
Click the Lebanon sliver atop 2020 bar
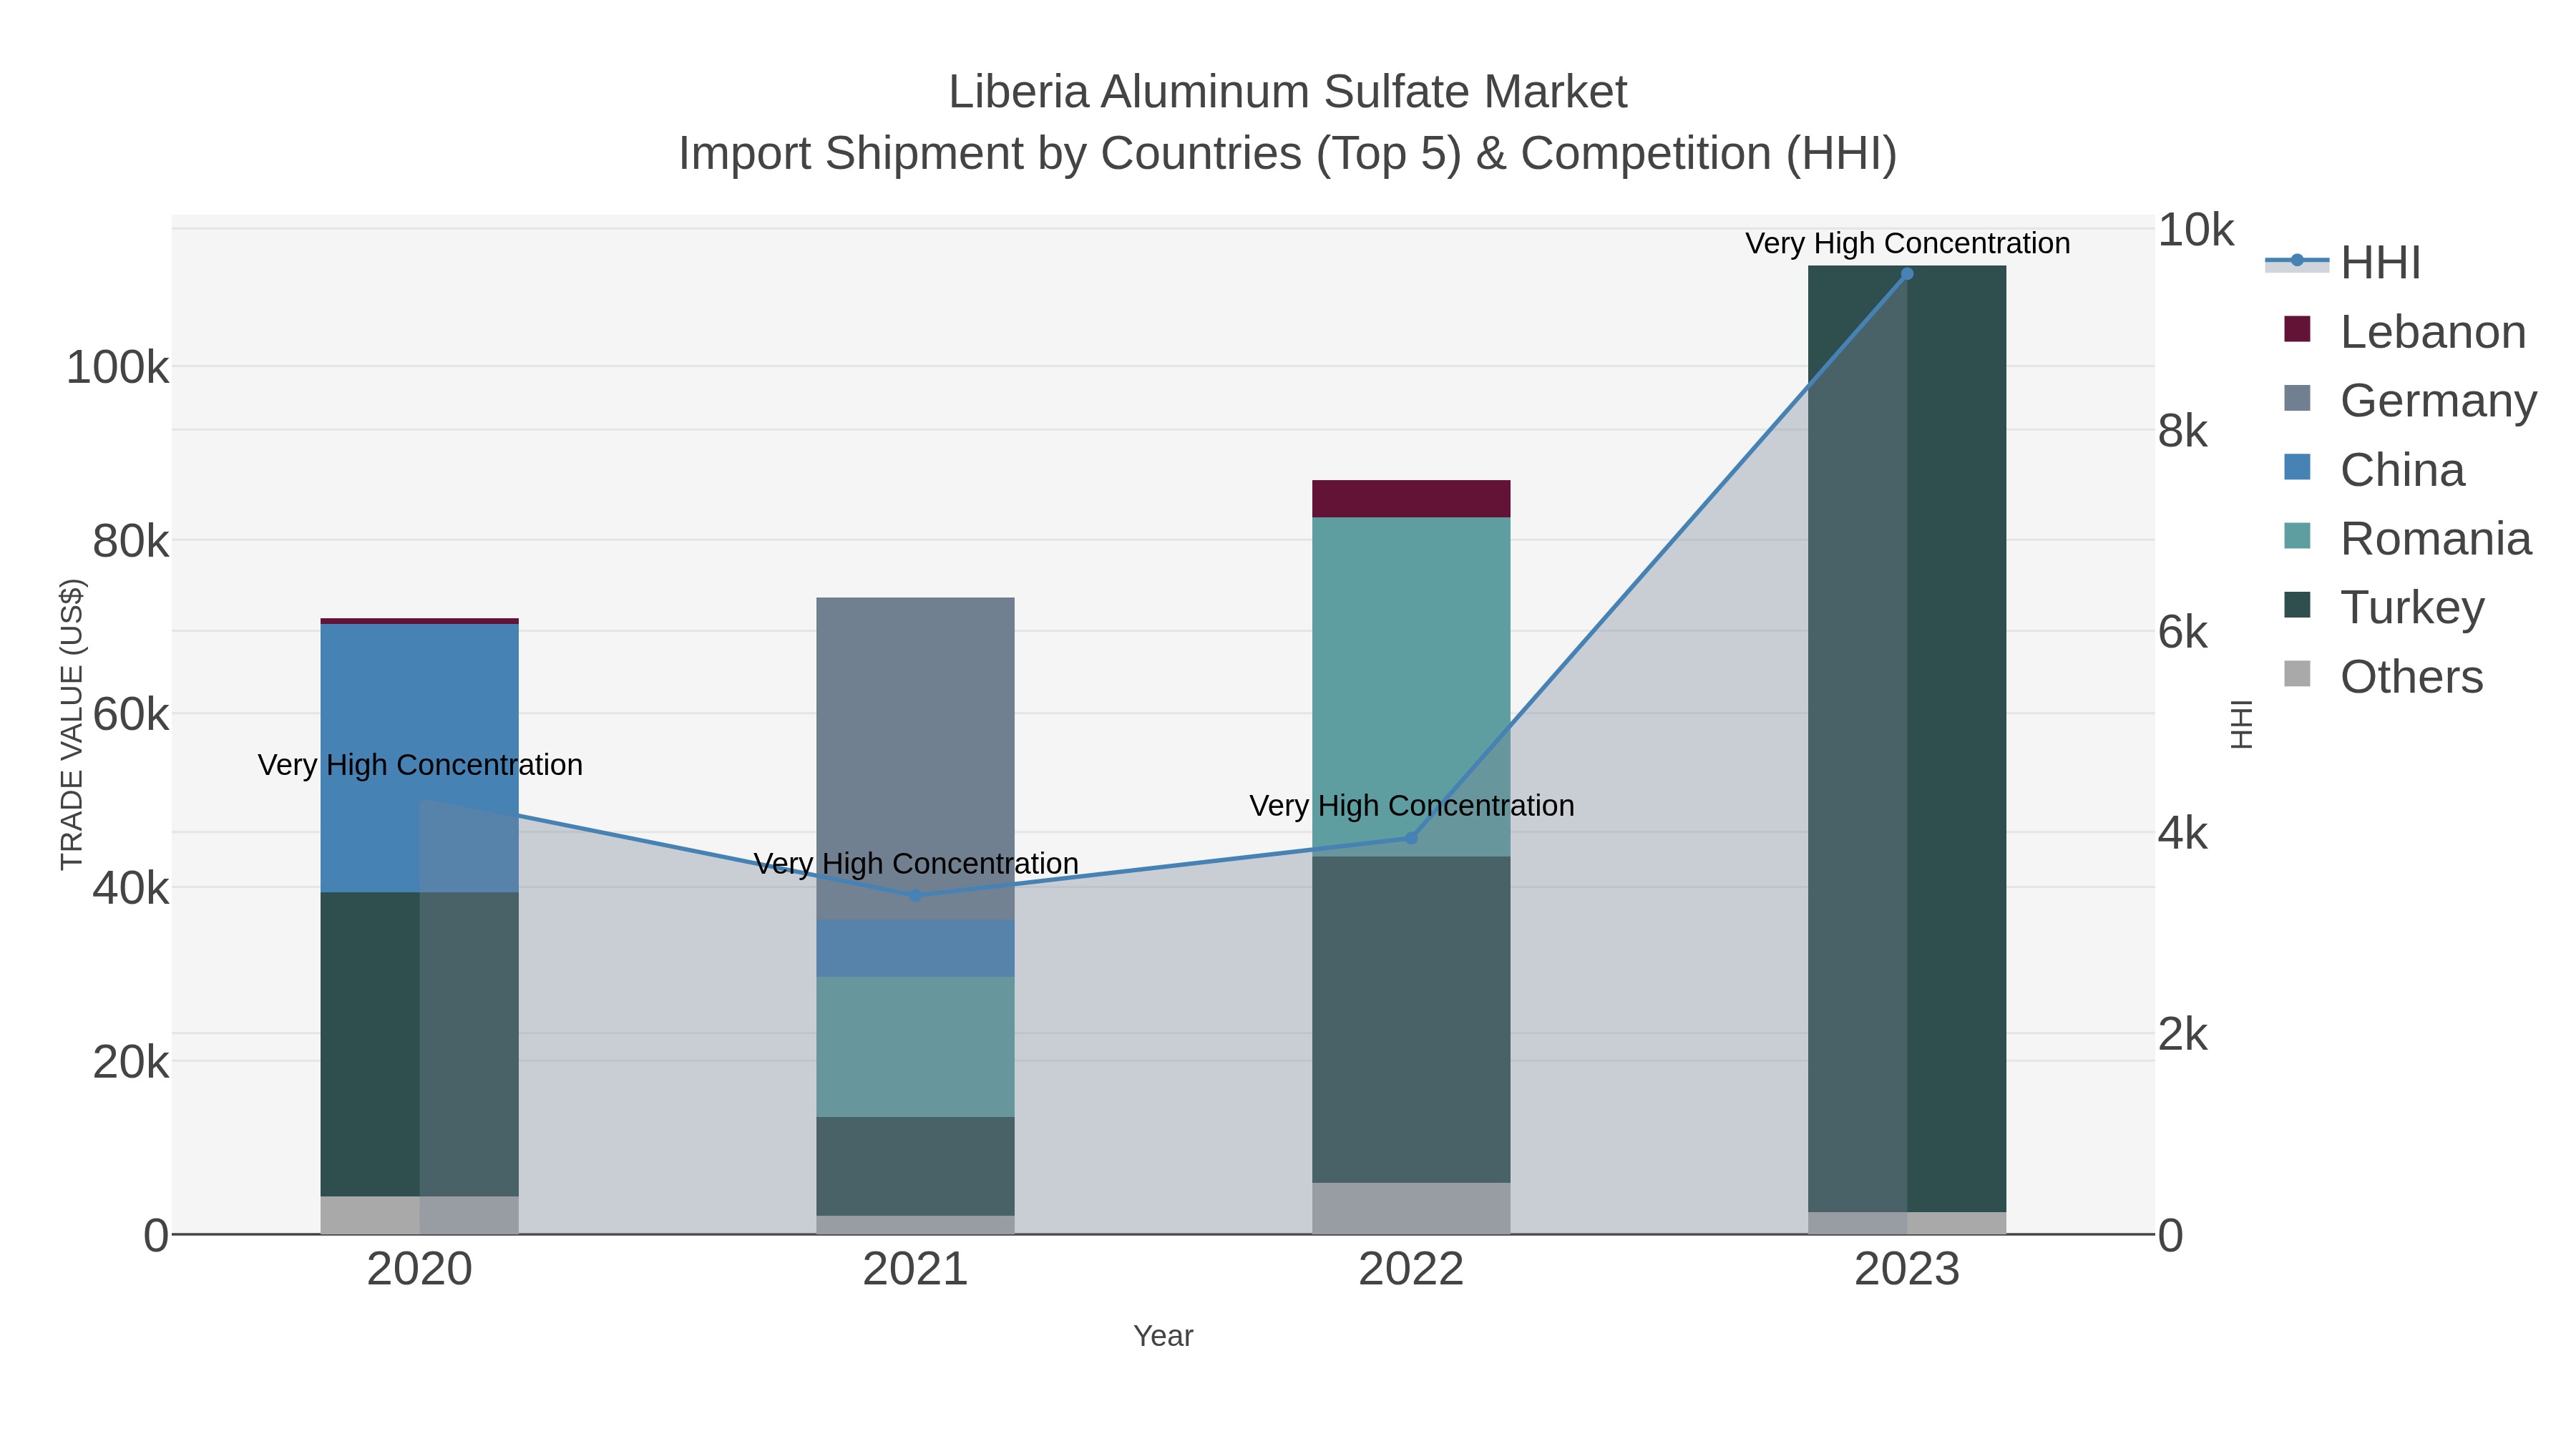419,621
